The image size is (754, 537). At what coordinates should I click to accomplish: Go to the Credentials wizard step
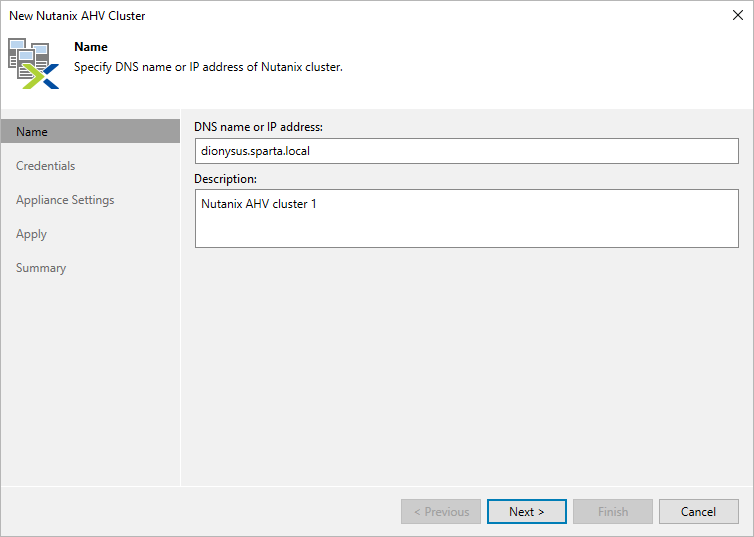pyautogui.click(x=46, y=166)
